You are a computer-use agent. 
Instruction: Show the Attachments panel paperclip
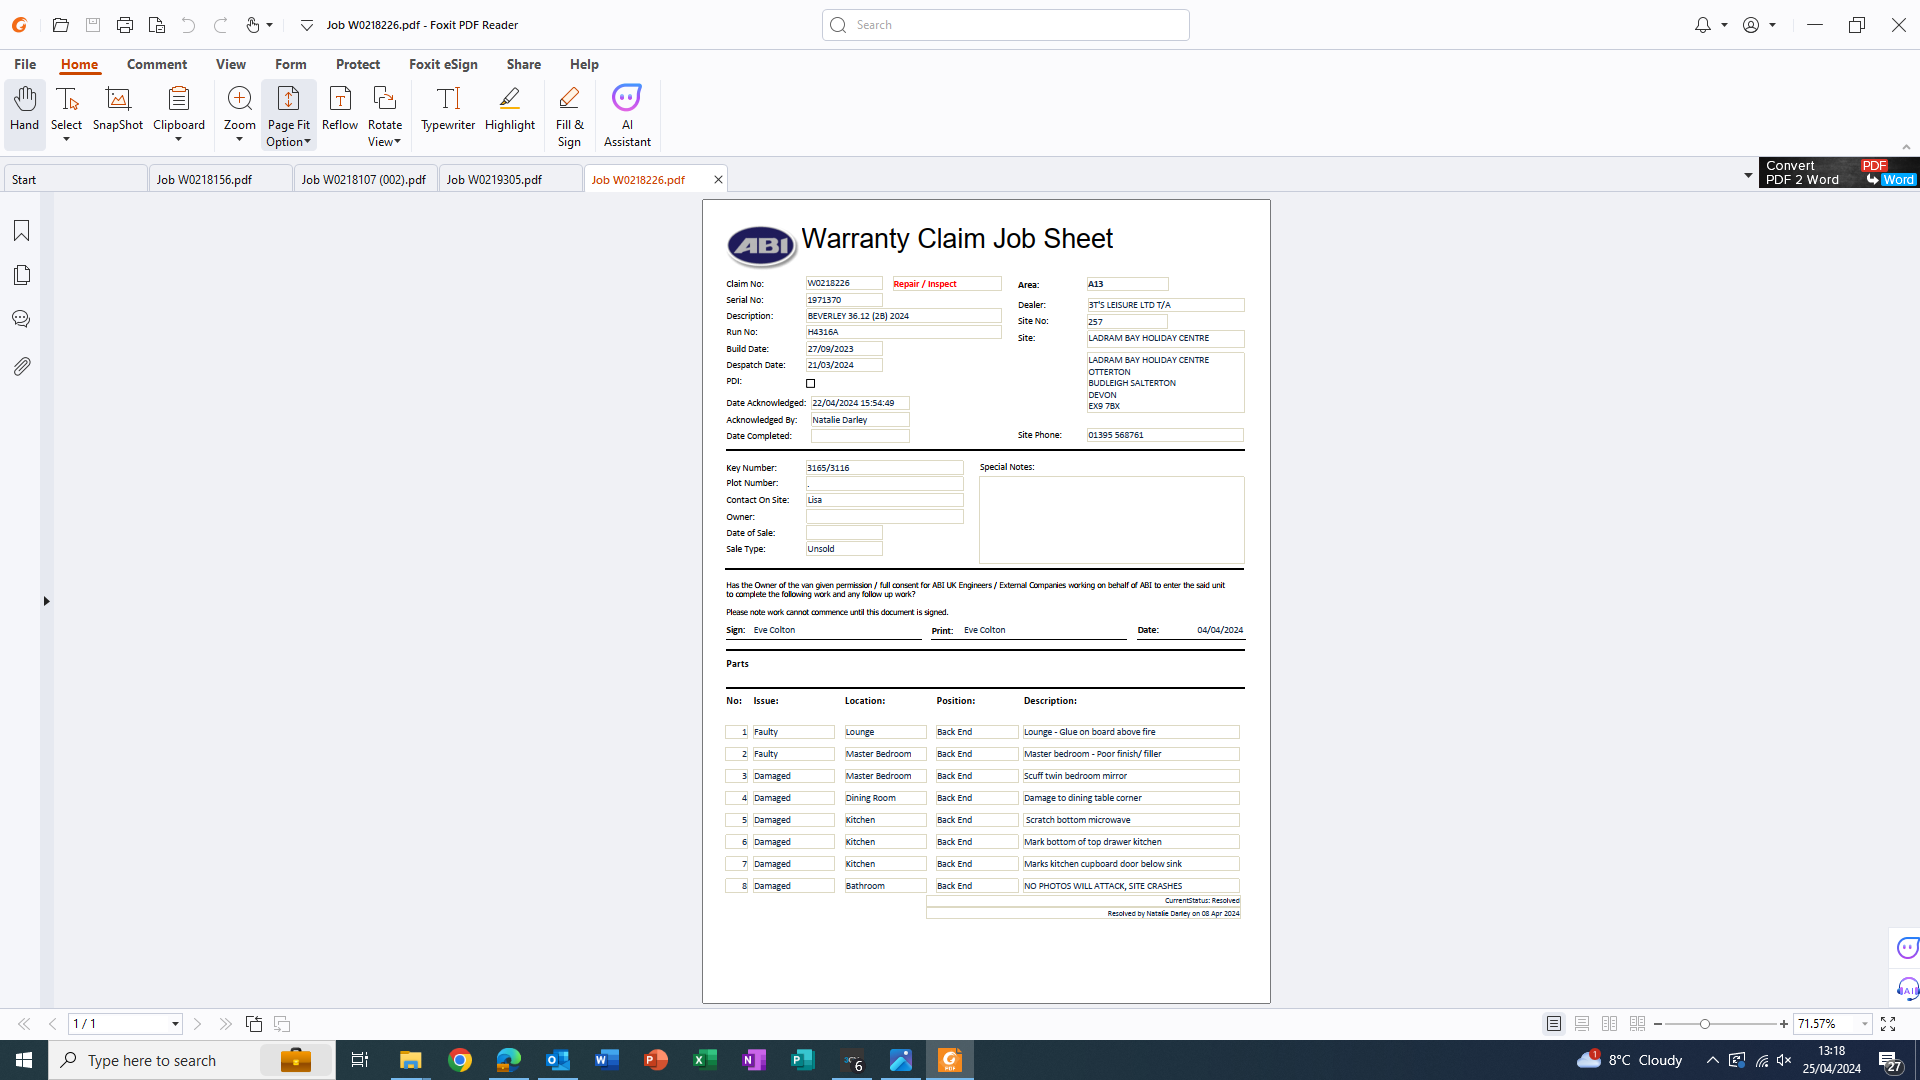click(x=21, y=367)
